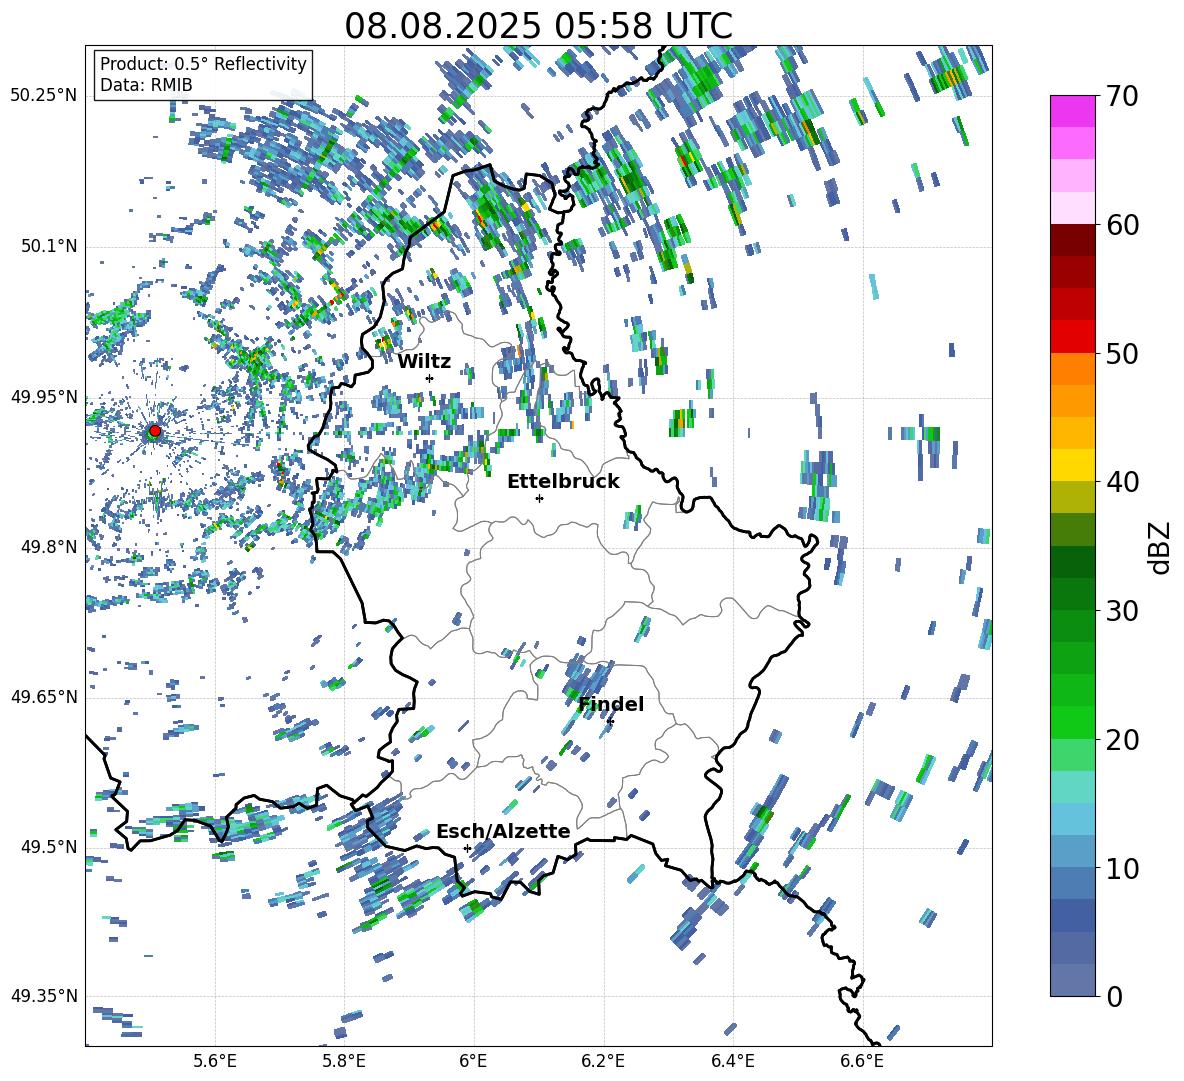Click the longitude label 6.6°E
Image resolution: width=1184 pixels, height=1081 pixels.
pos(862,1061)
